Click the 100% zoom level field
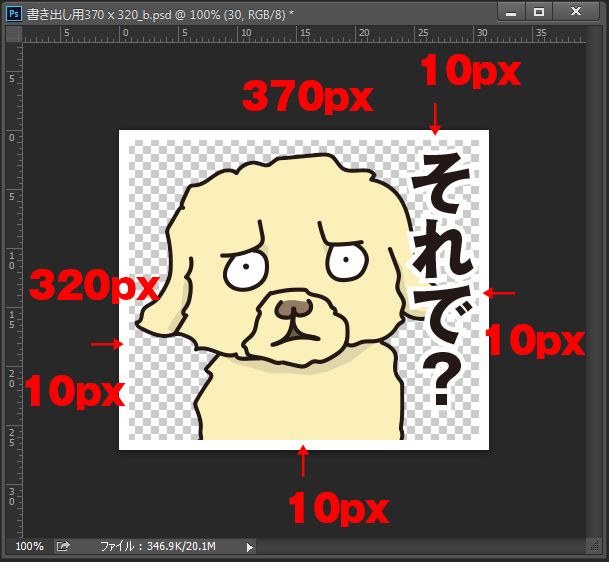The image size is (609, 562). click(x=29, y=546)
